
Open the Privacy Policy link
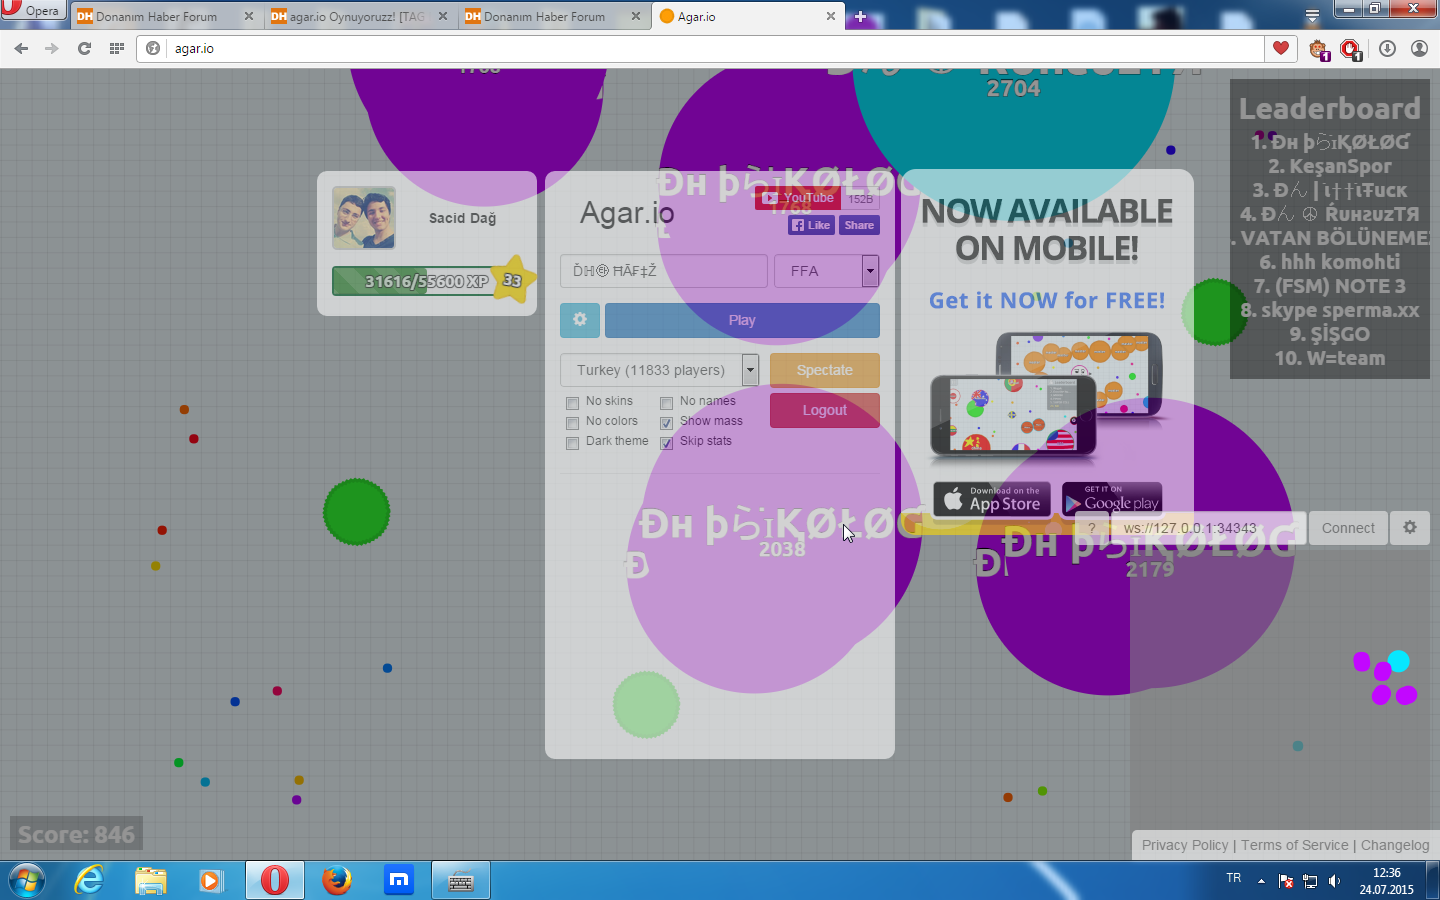pyautogui.click(x=1185, y=845)
